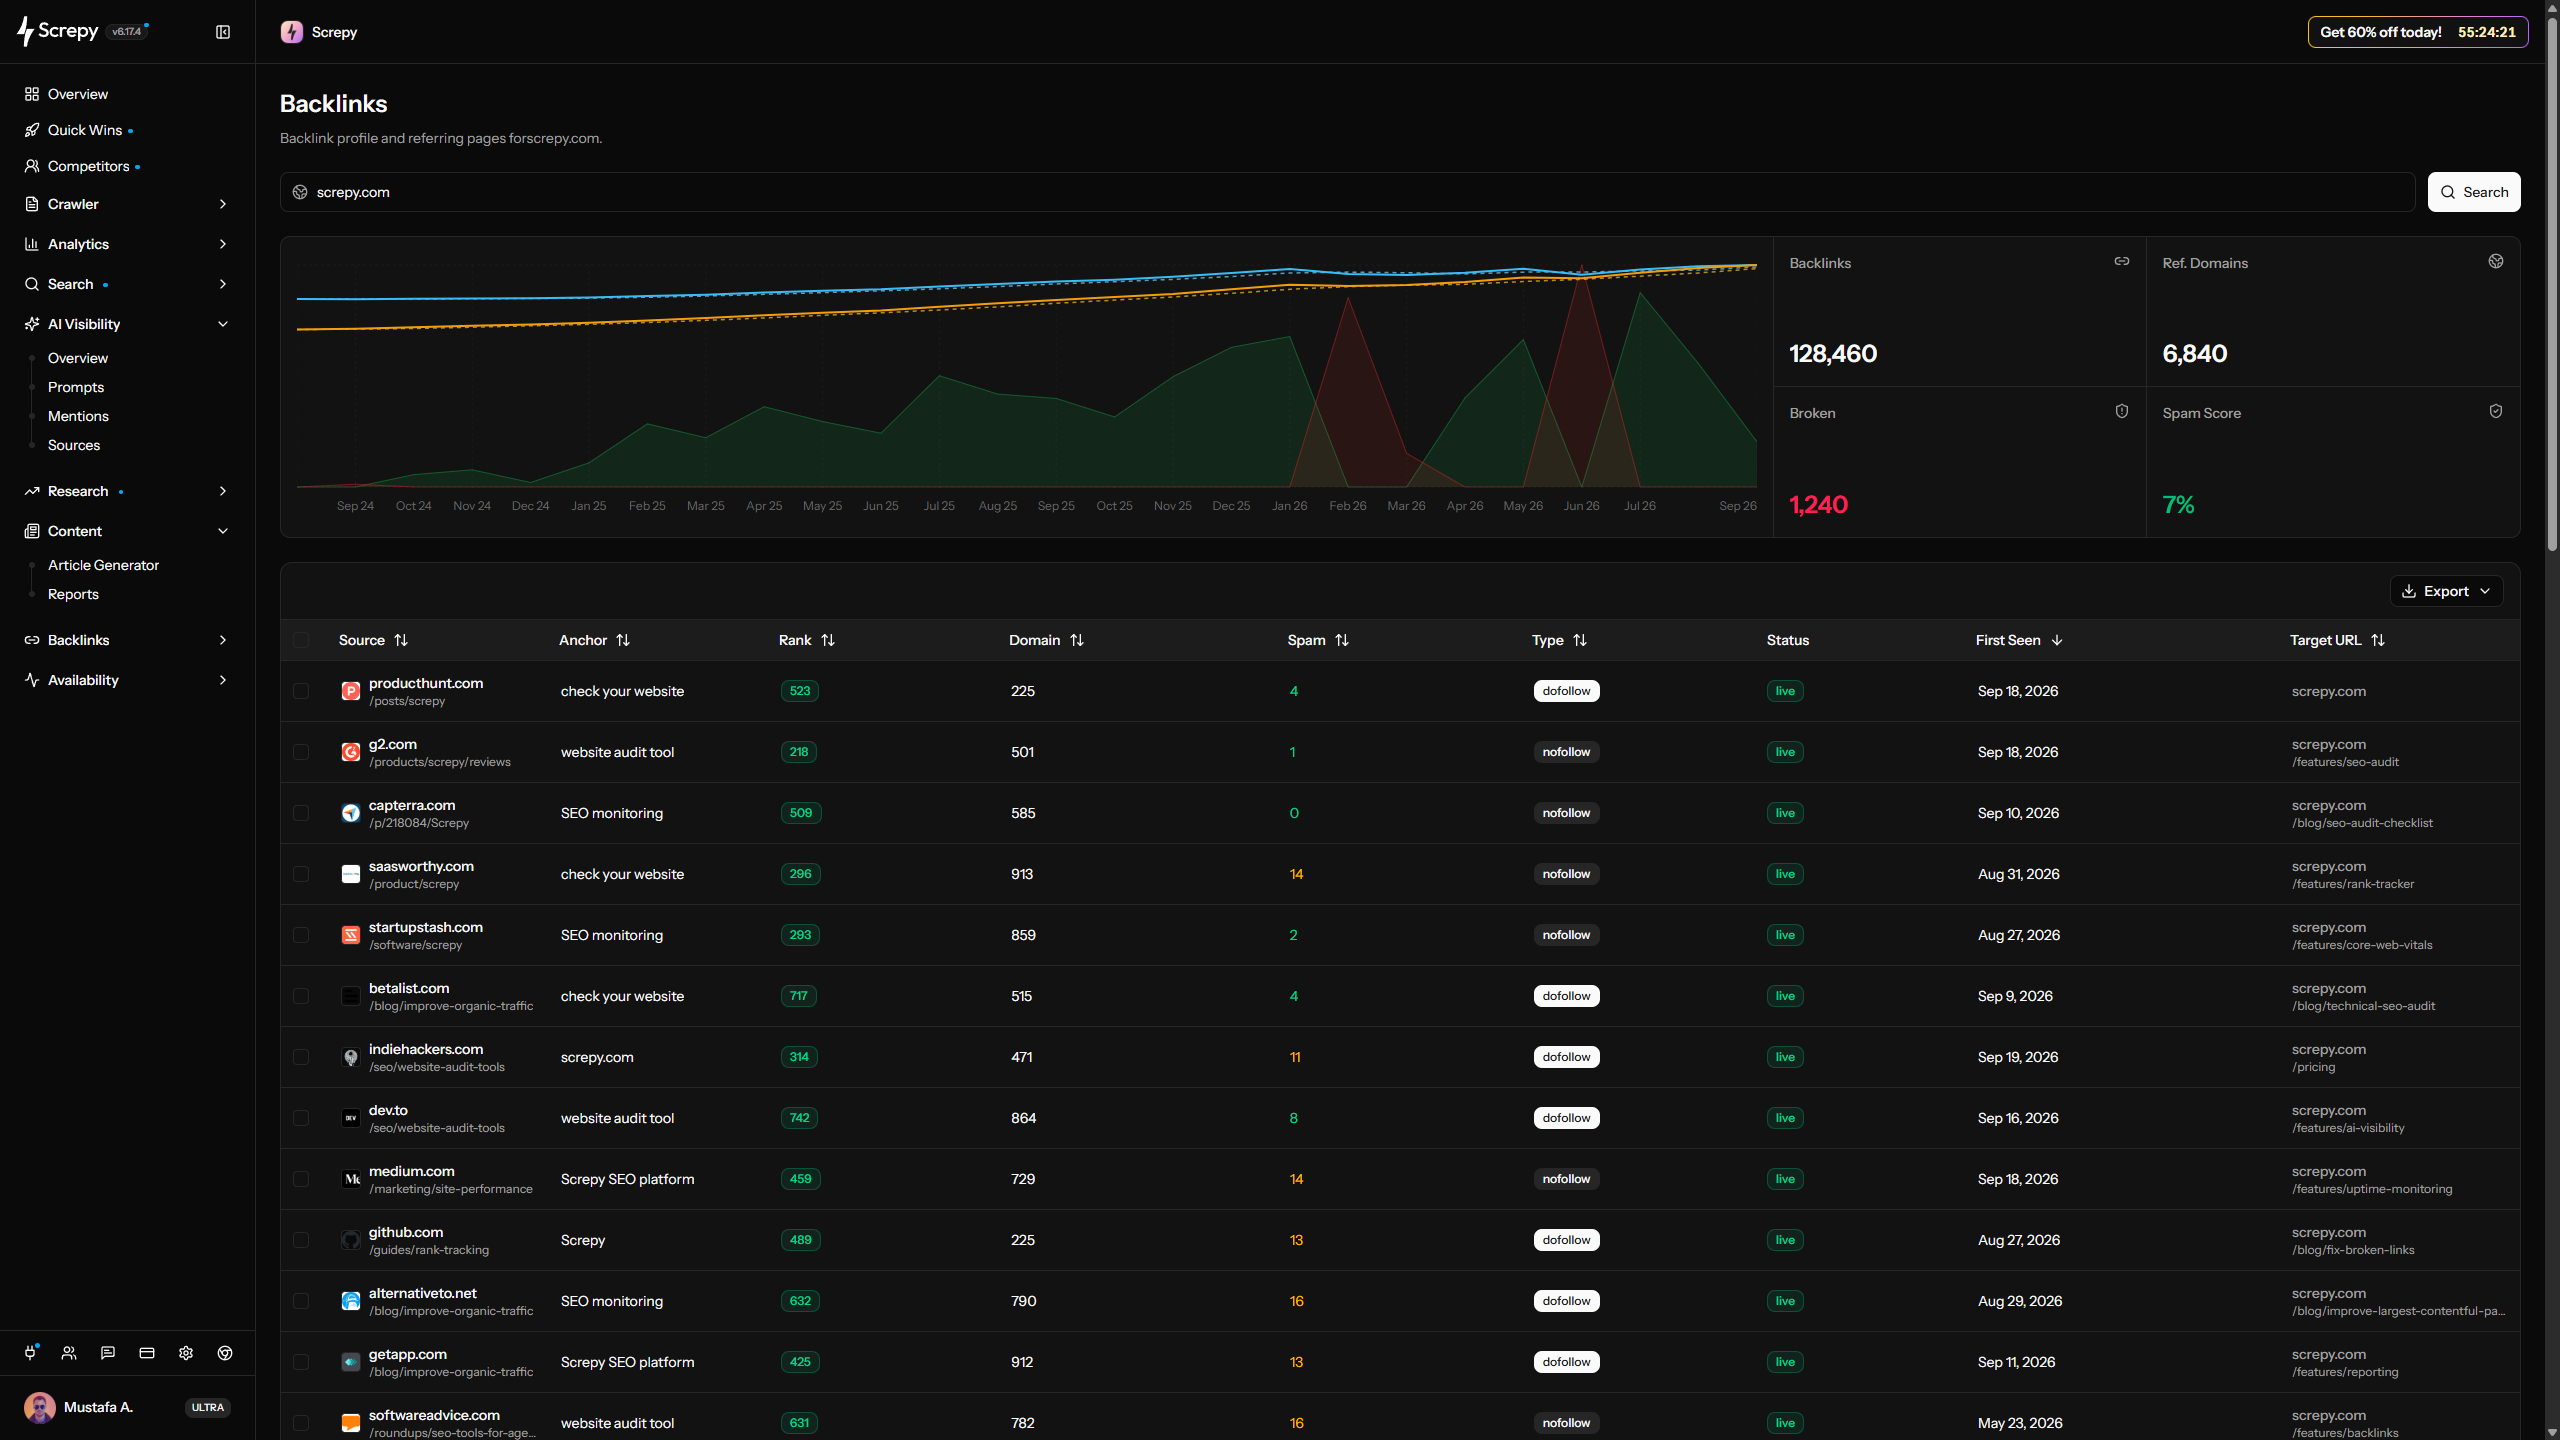Expand the Availability menu chevron

223,680
